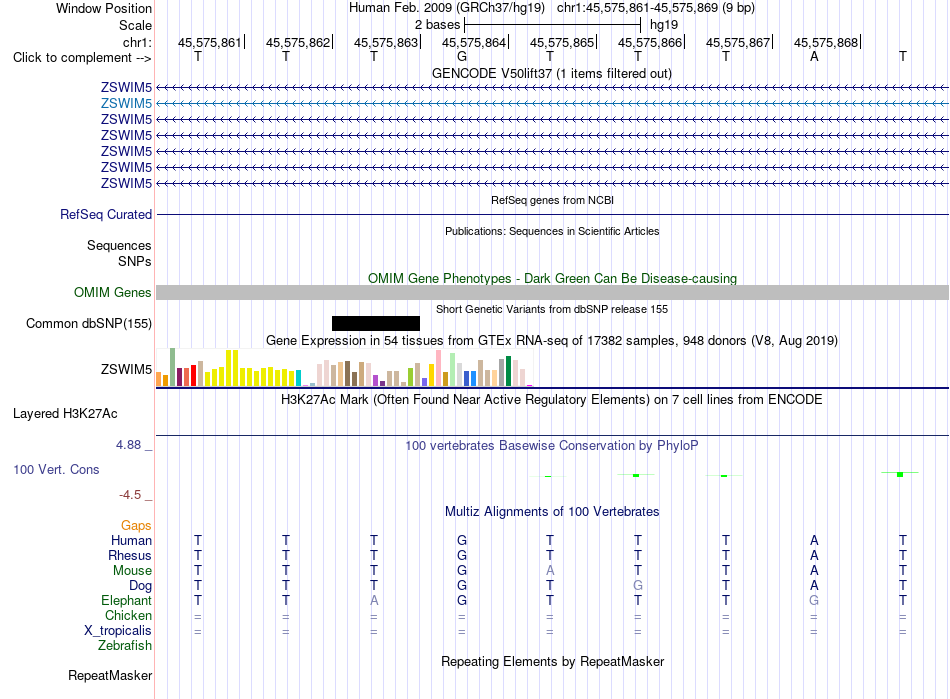This screenshot has height=699, width=950.
Task: Click the RepeatMasker track label
Action: tap(110, 675)
